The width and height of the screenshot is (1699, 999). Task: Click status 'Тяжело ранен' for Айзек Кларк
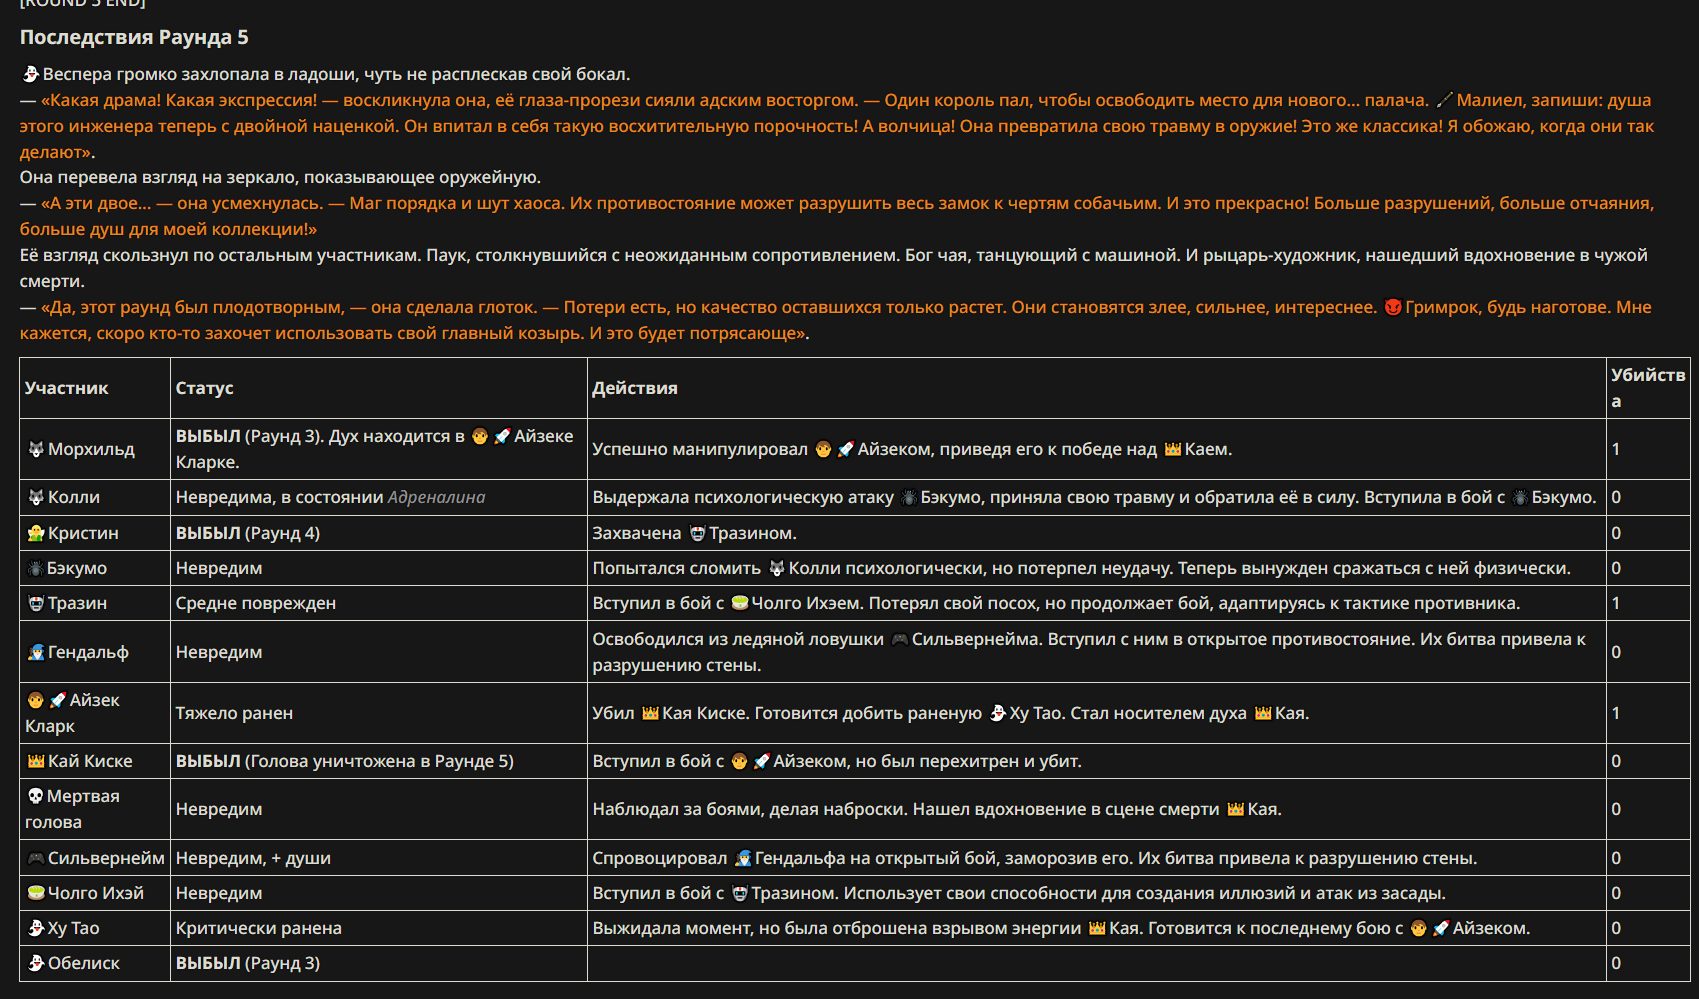[235, 714]
